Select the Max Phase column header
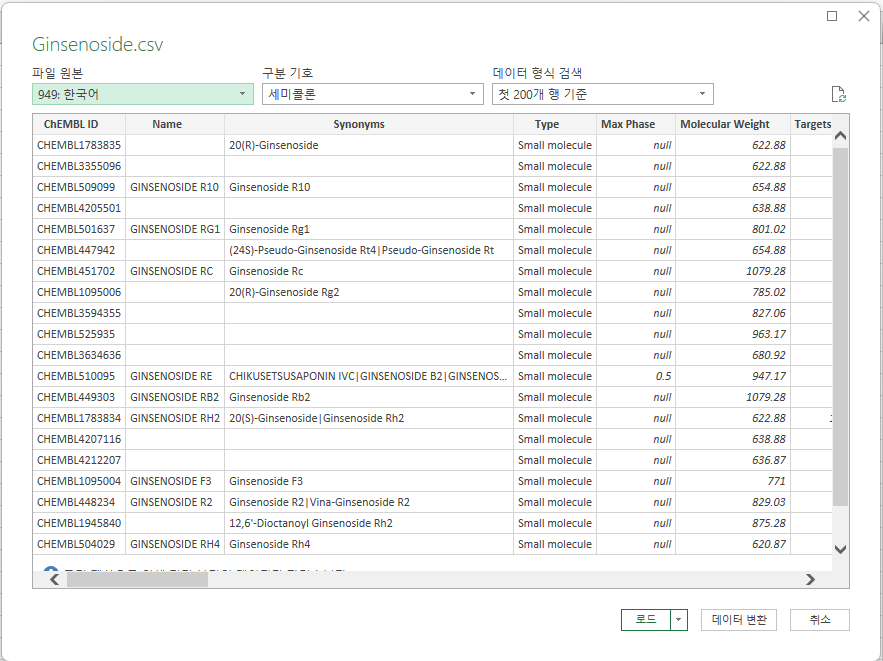The image size is (883, 661). click(636, 124)
